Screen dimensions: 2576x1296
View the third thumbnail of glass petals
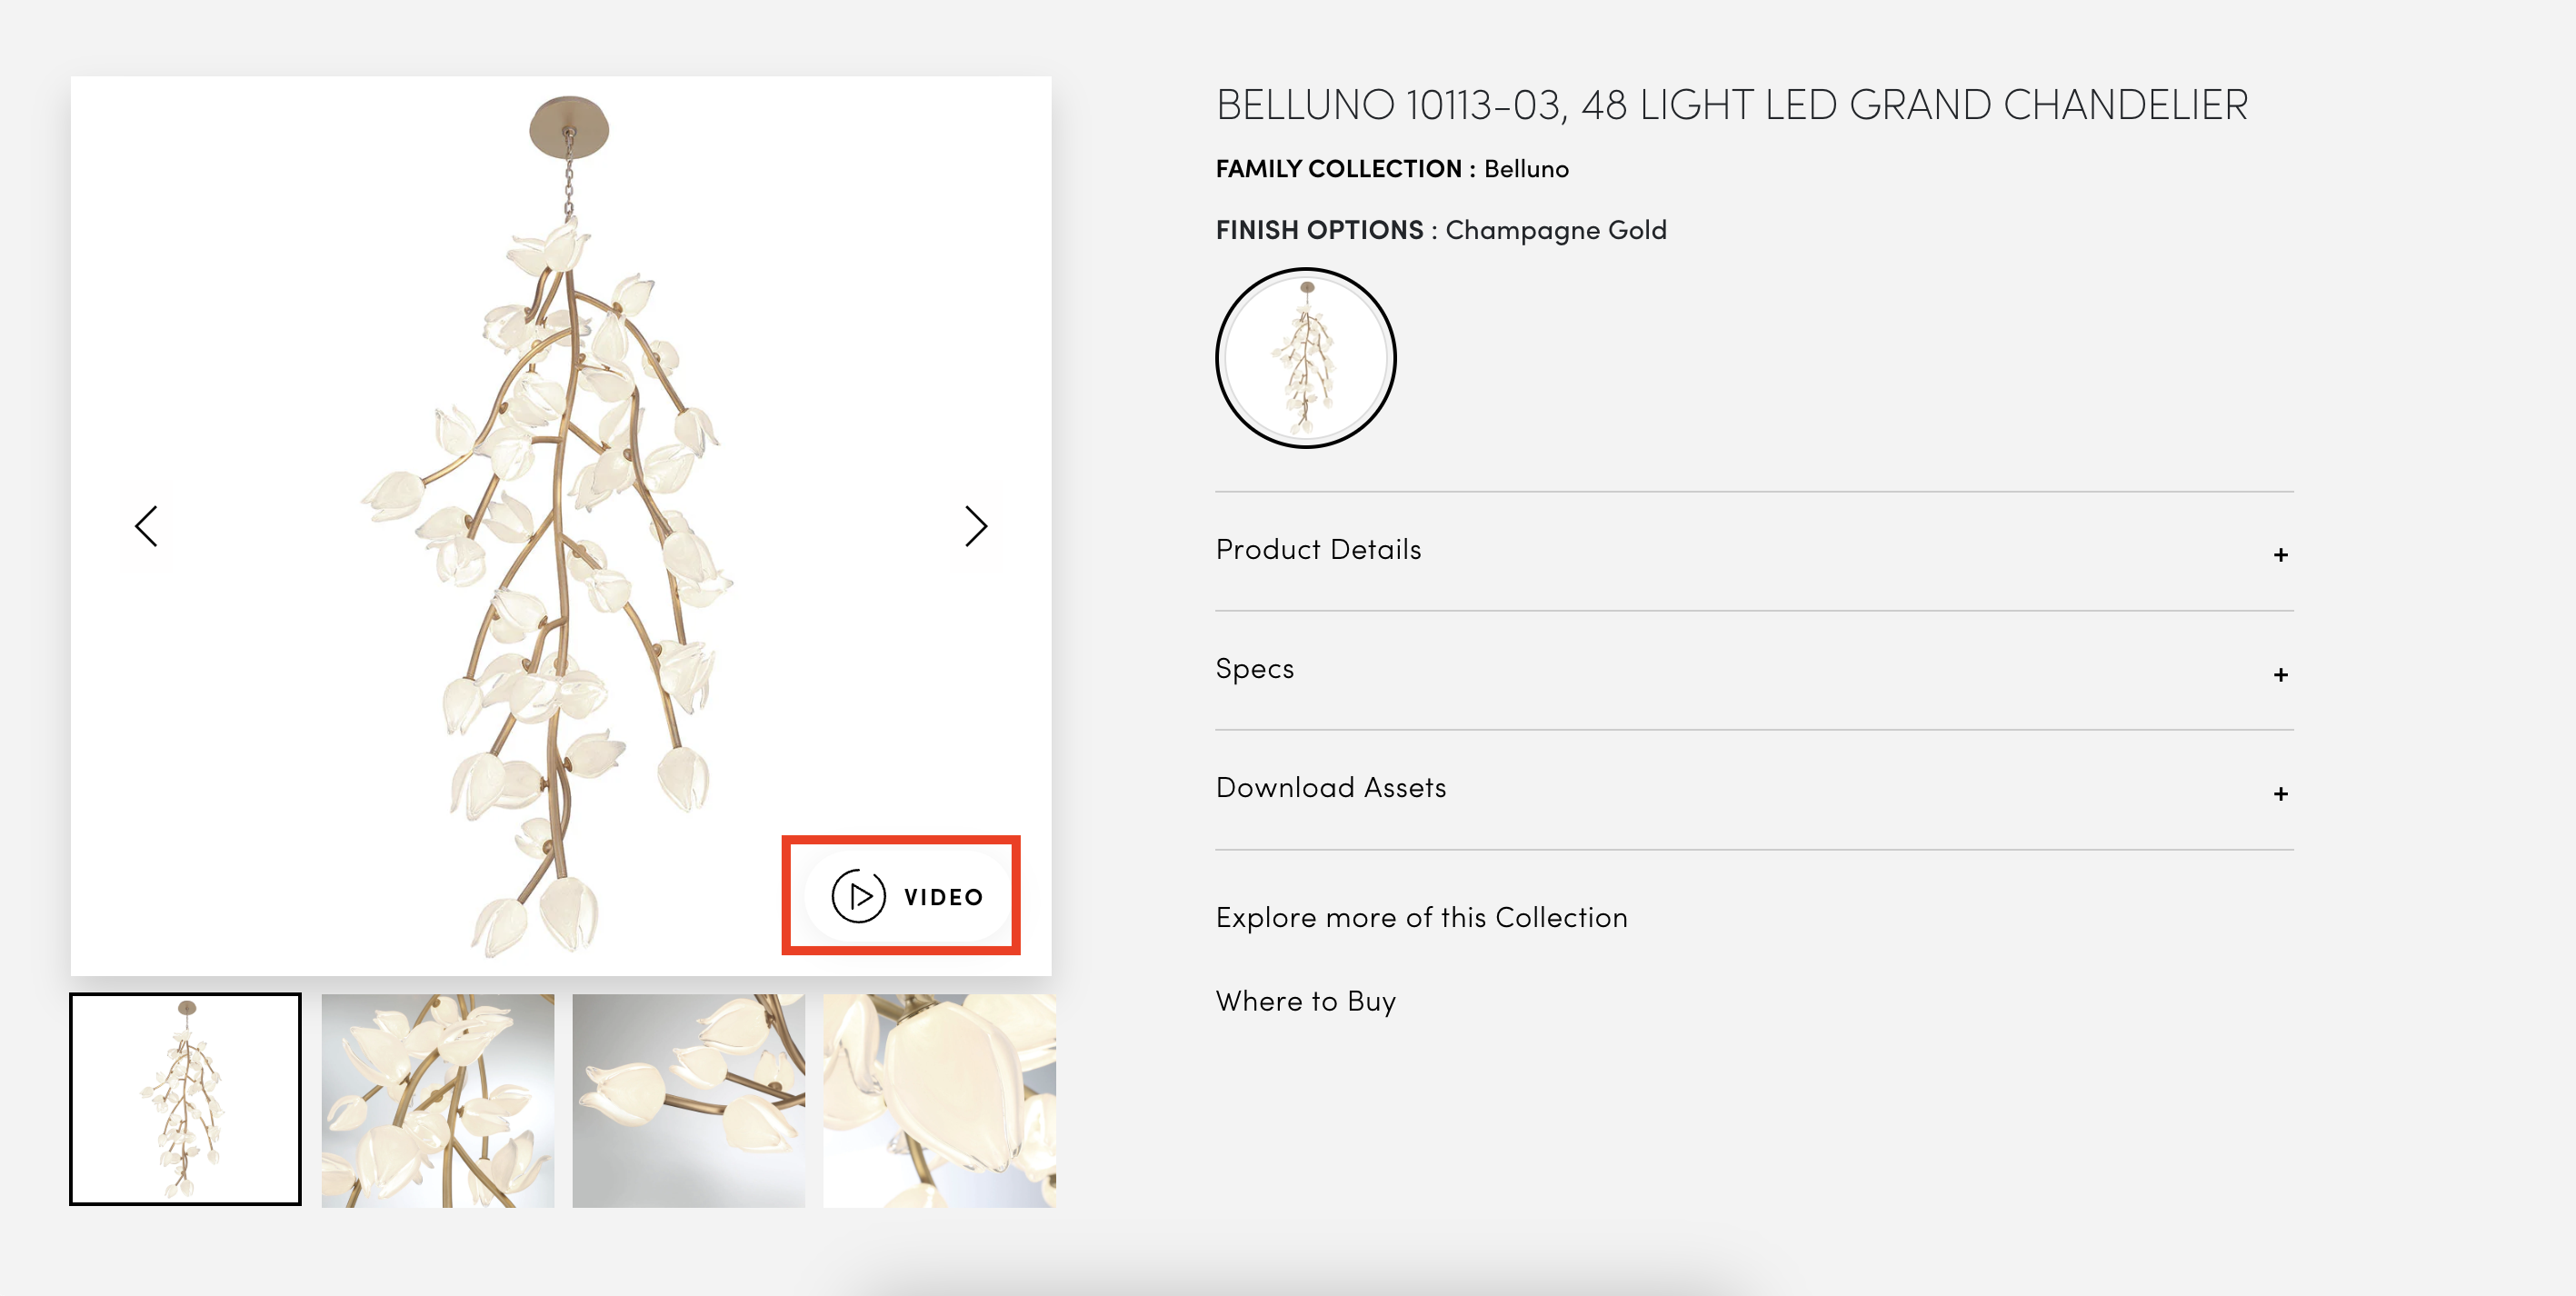point(688,1100)
